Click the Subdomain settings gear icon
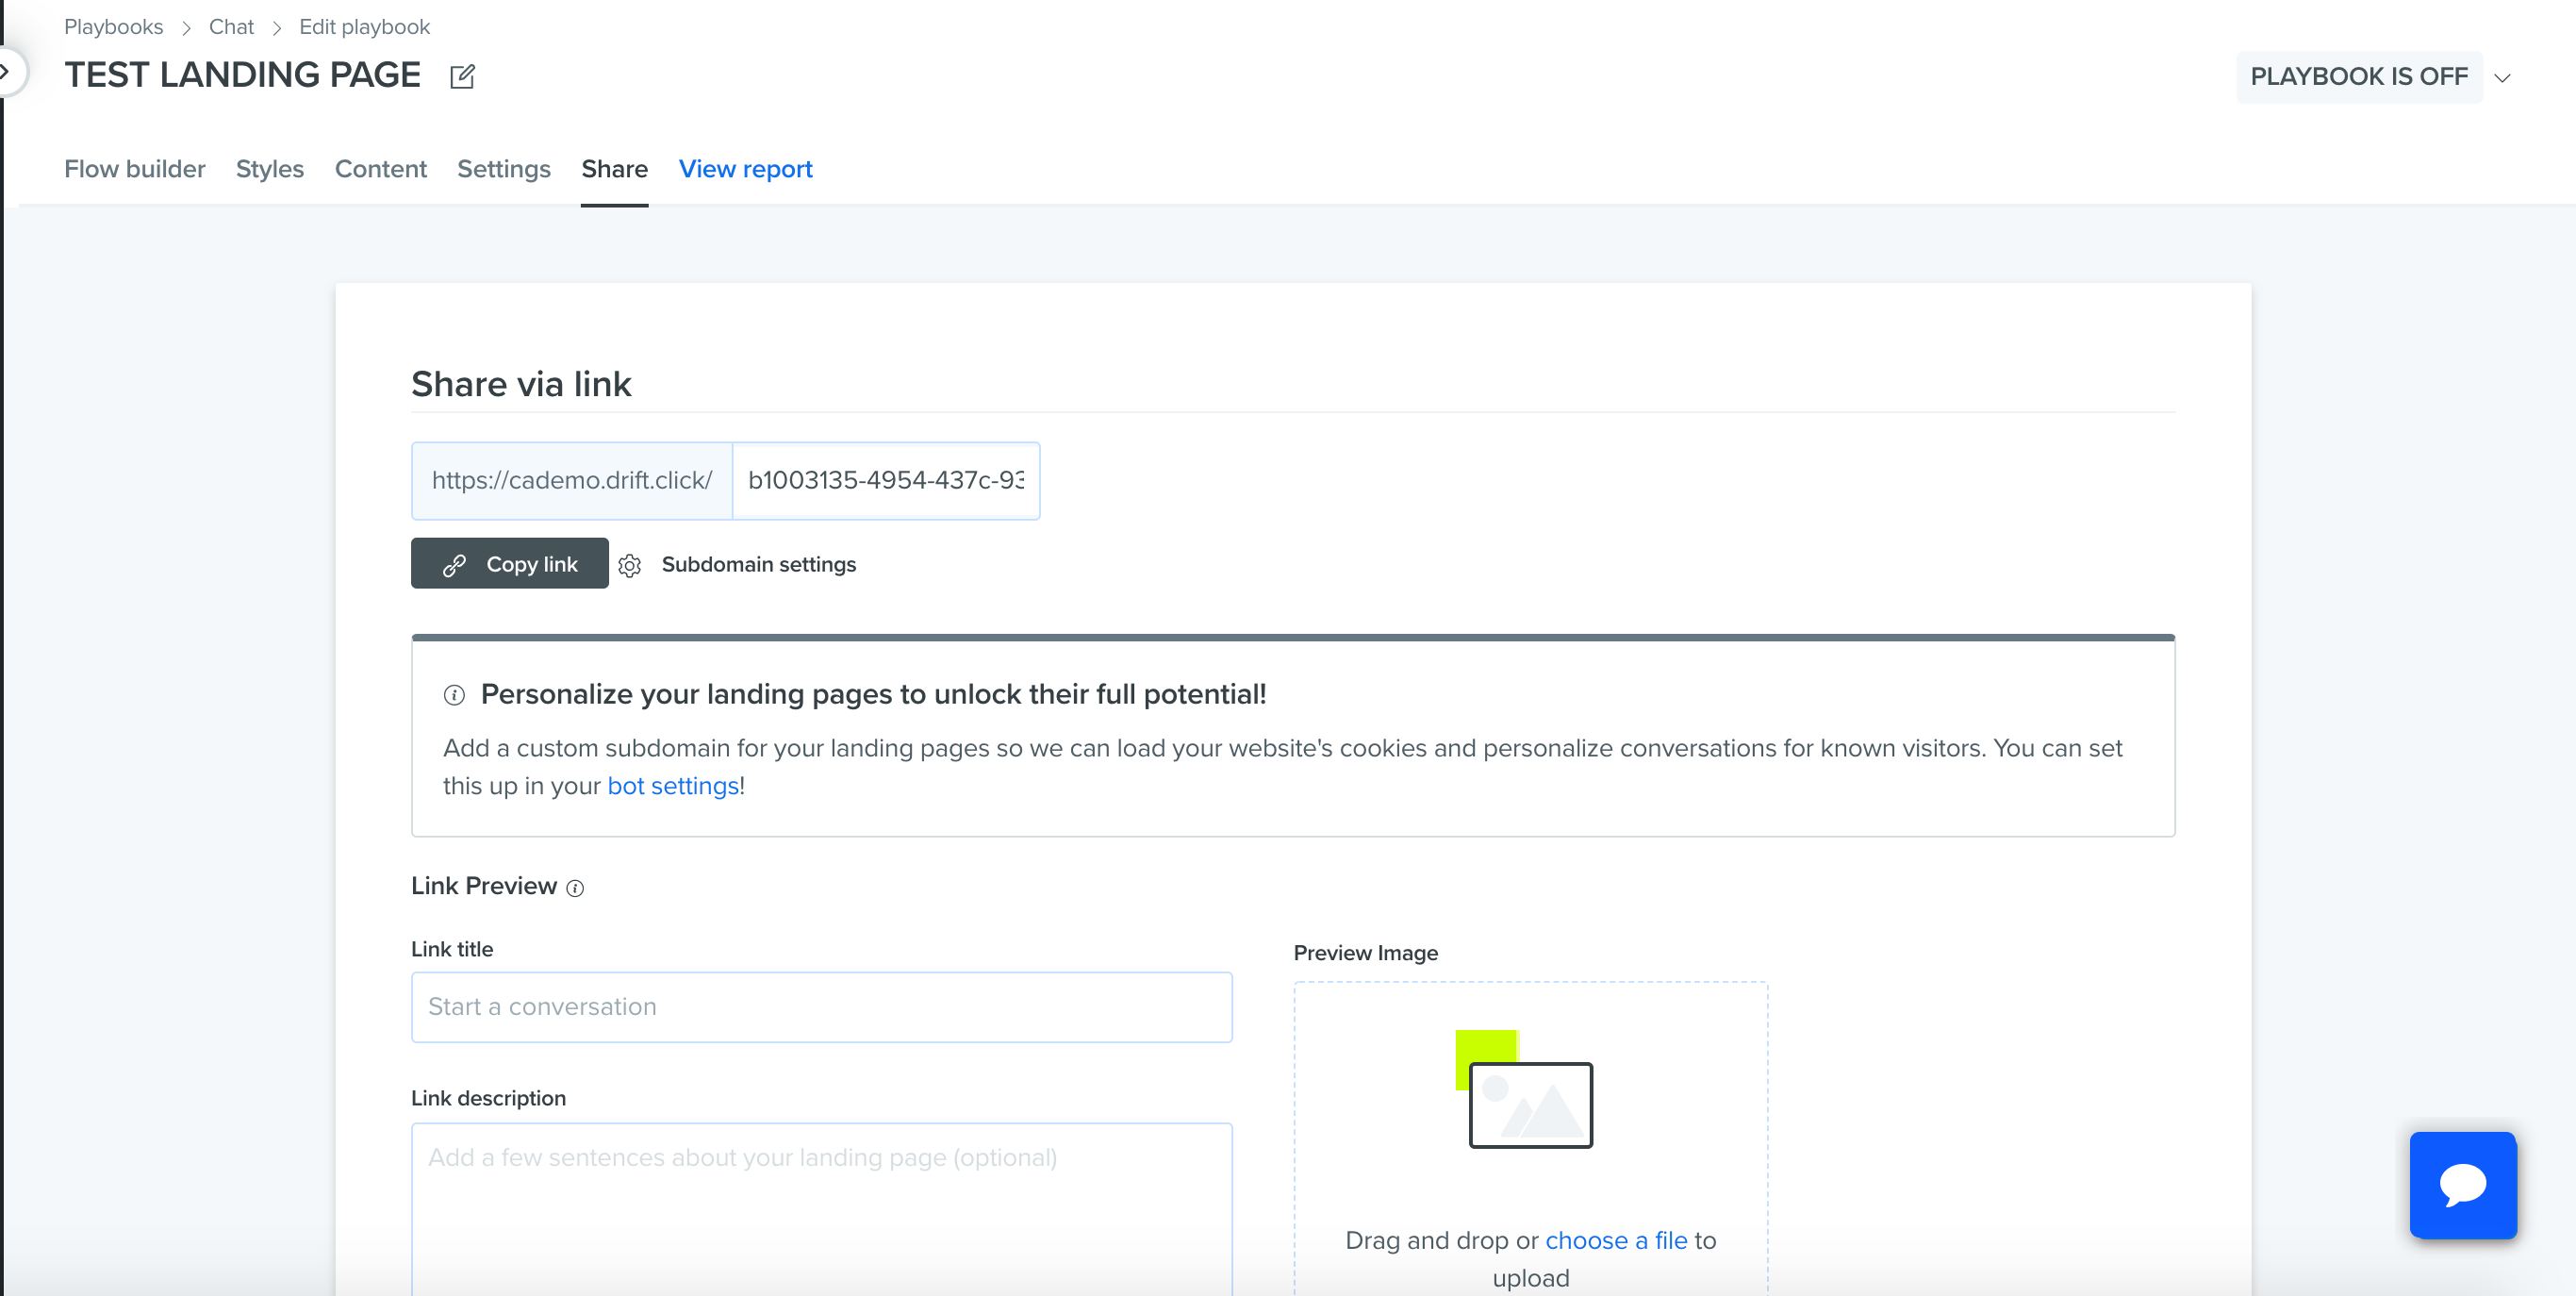The height and width of the screenshot is (1296, 2576). click(x=629, y=565)
